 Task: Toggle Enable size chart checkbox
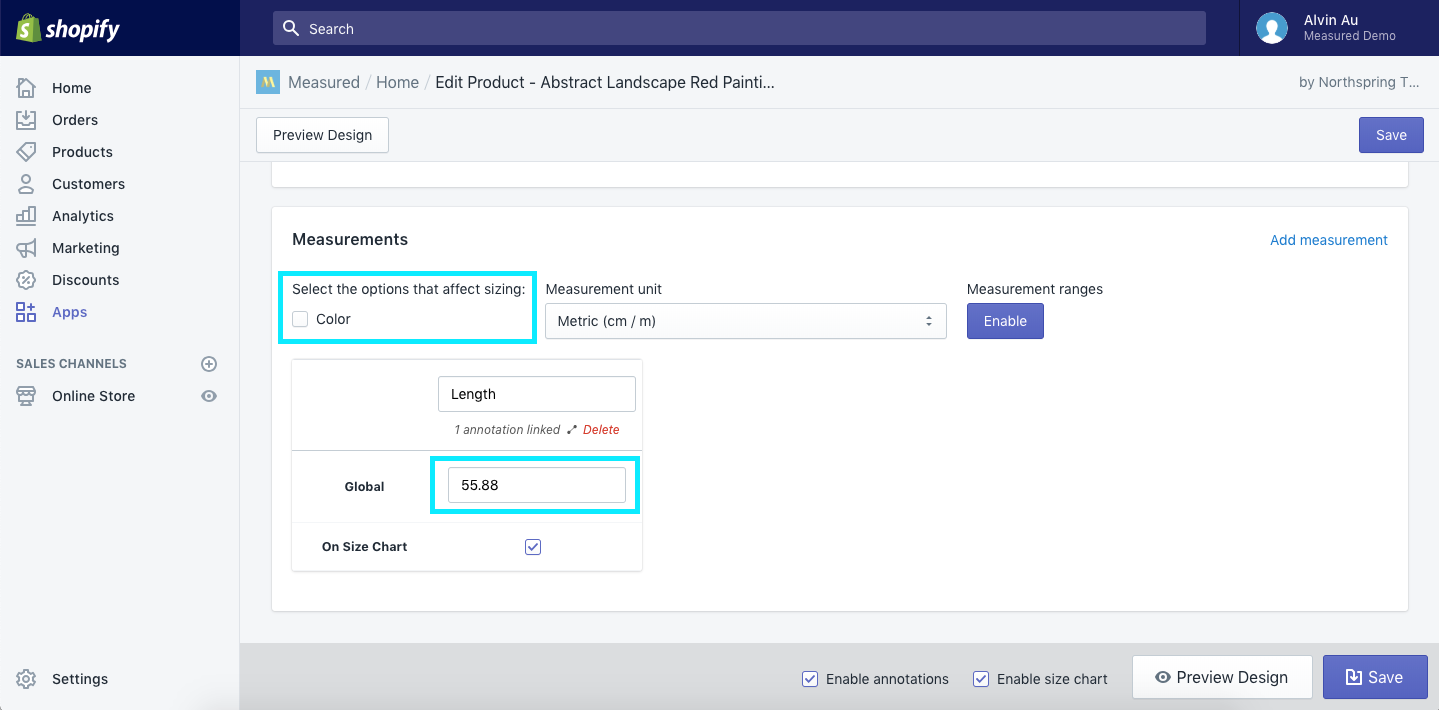981,679
